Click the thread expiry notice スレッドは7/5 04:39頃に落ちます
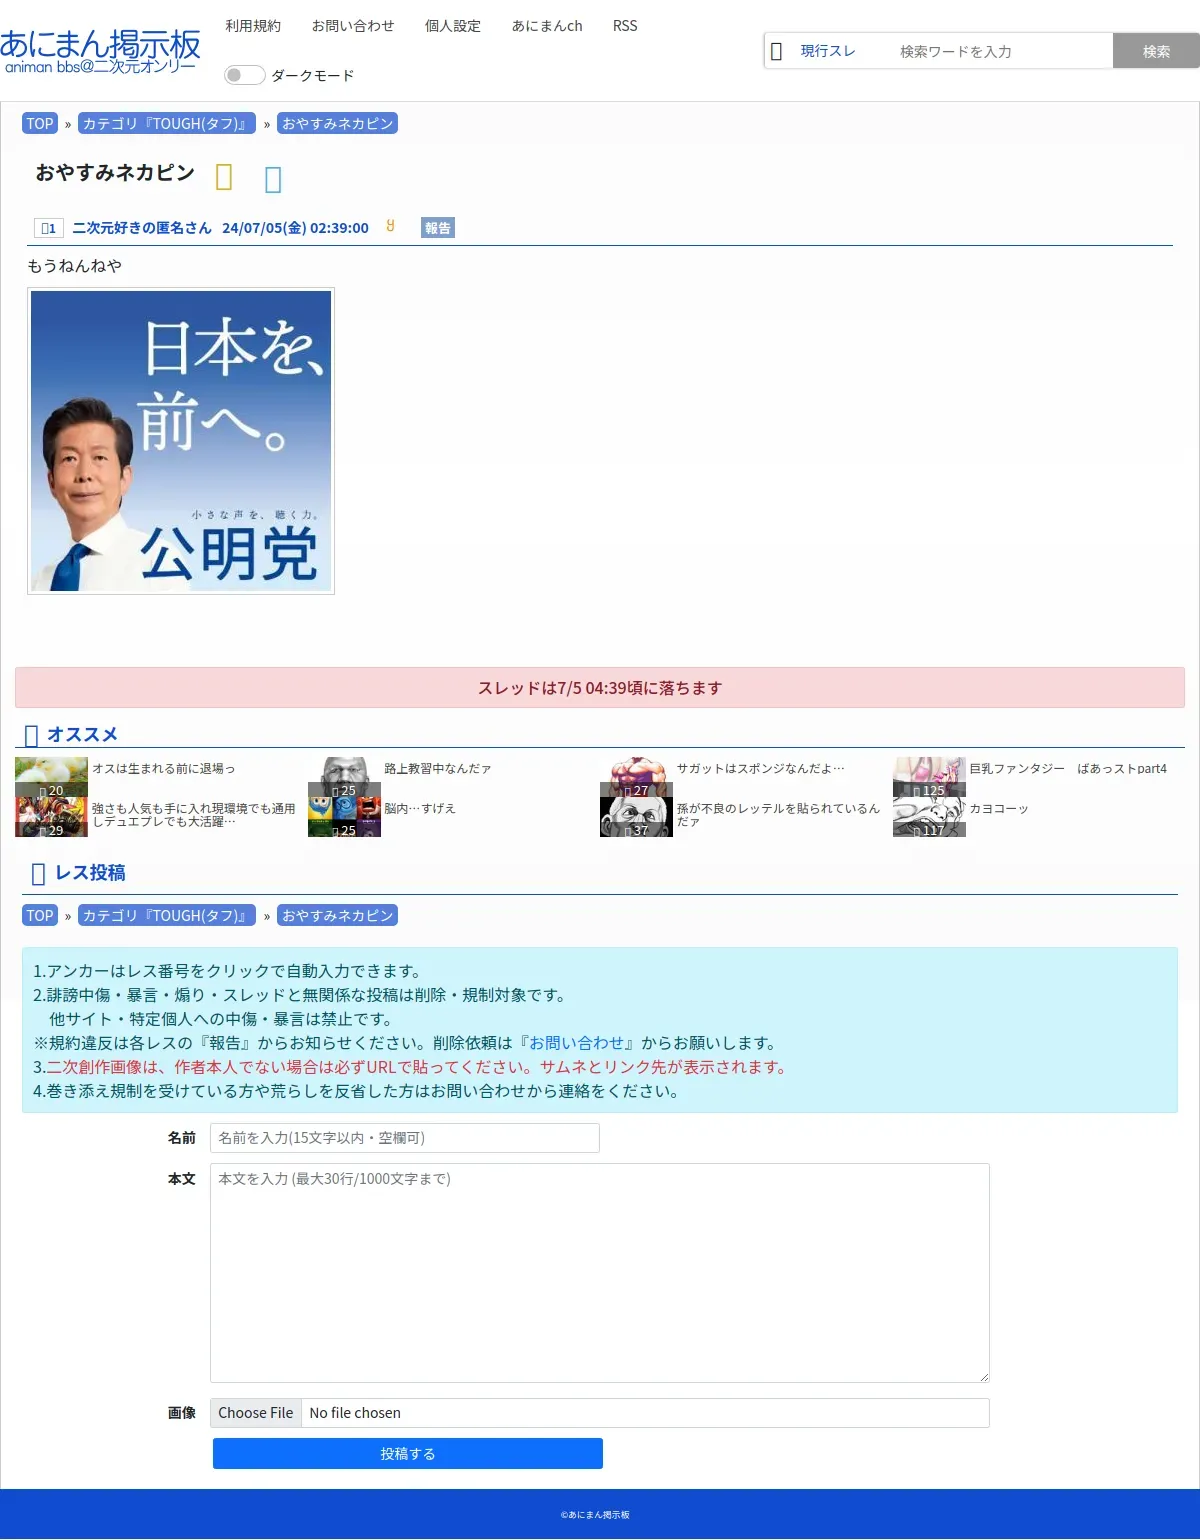 point(600,688)
